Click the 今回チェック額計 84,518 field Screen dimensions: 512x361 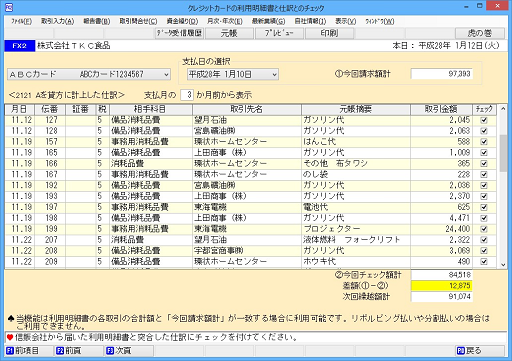442,275
